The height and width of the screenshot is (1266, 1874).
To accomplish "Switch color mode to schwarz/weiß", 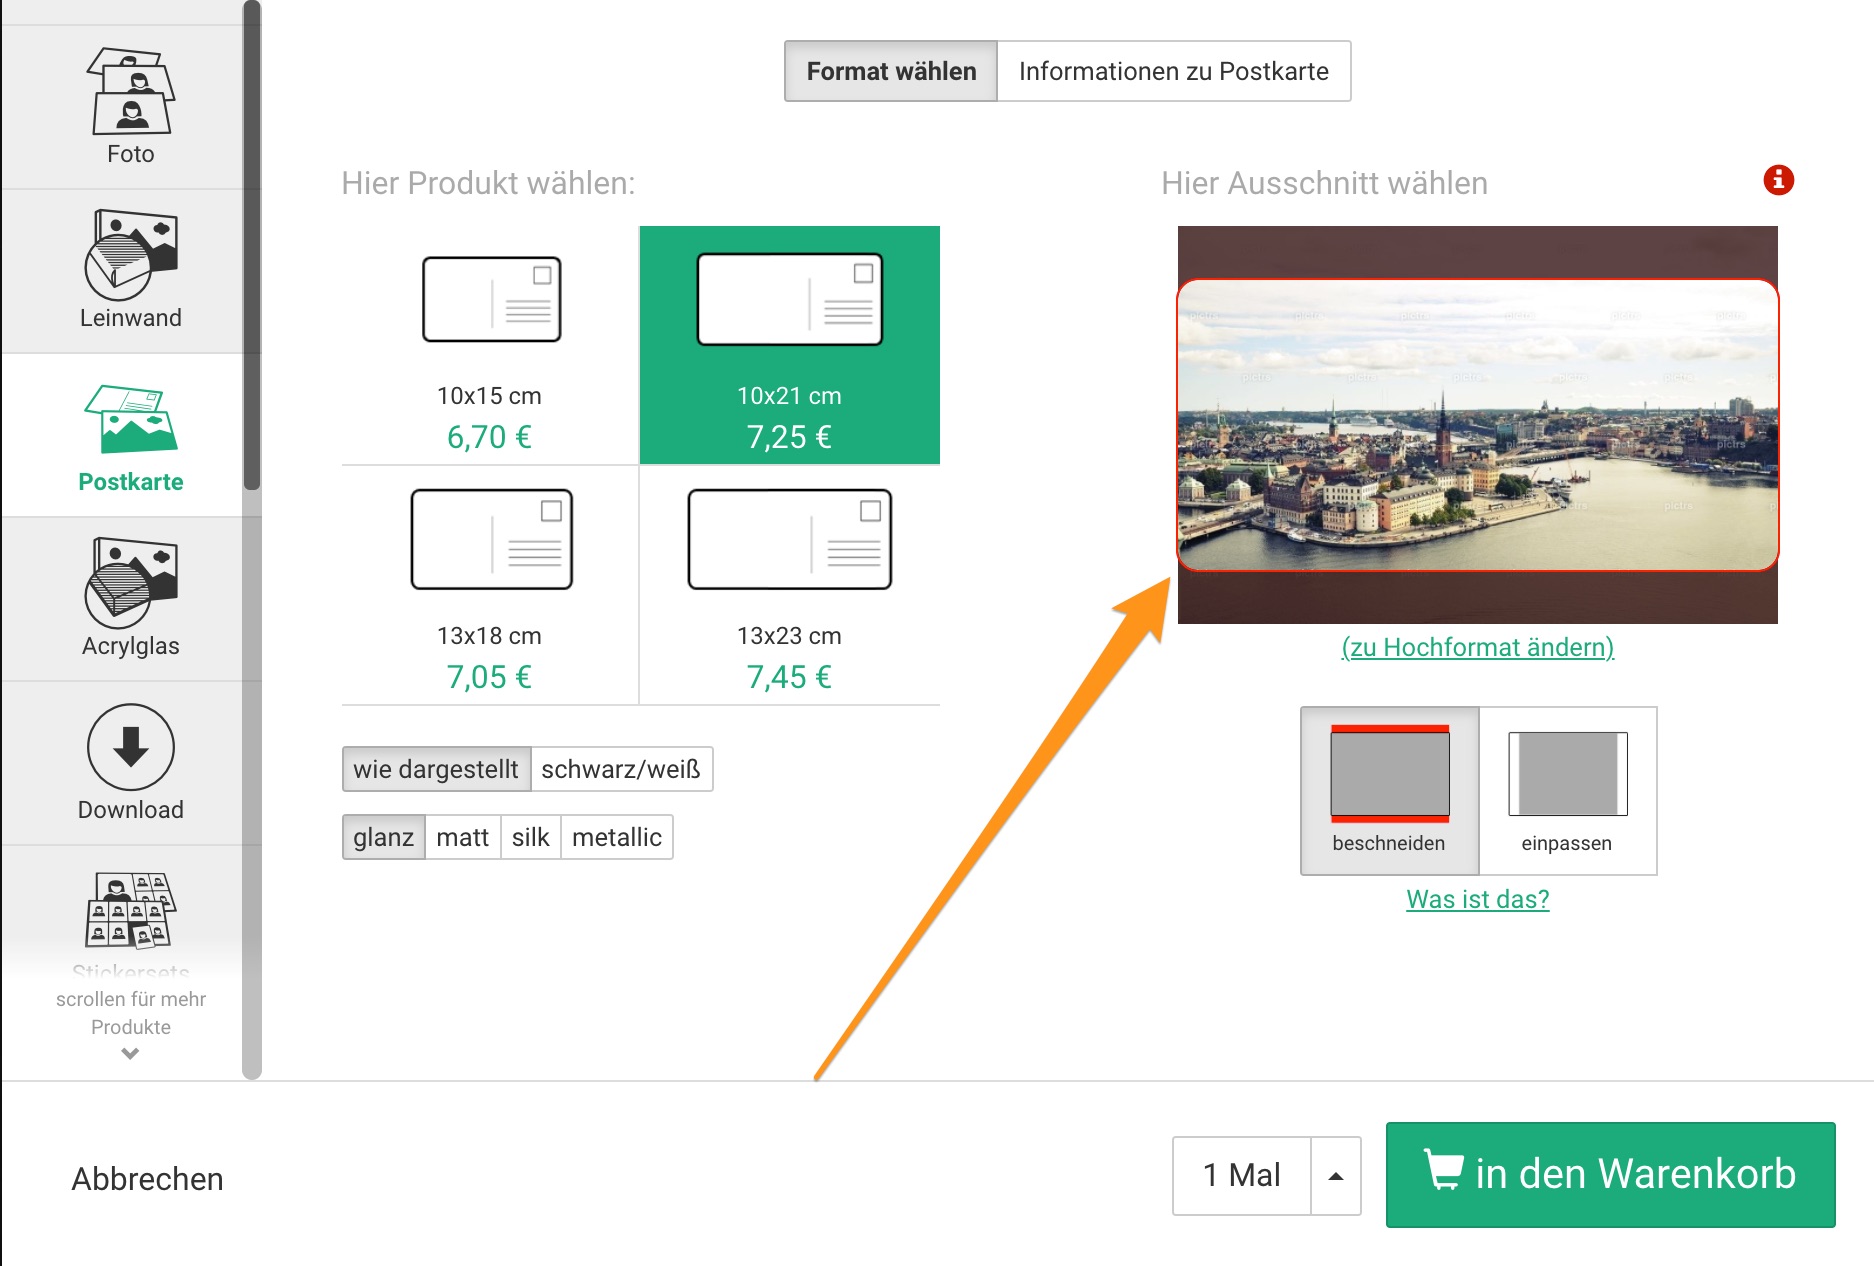I will 620,769.
